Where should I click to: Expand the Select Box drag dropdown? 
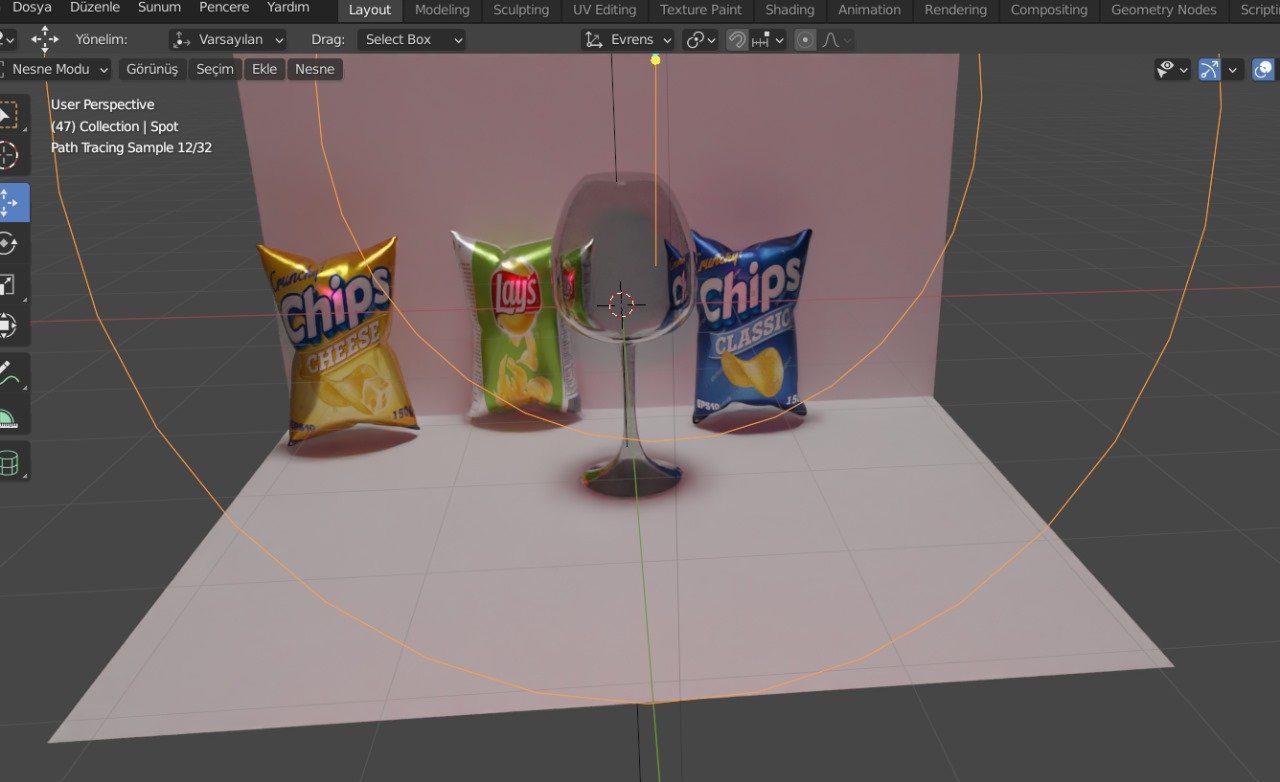pos(411,40)
